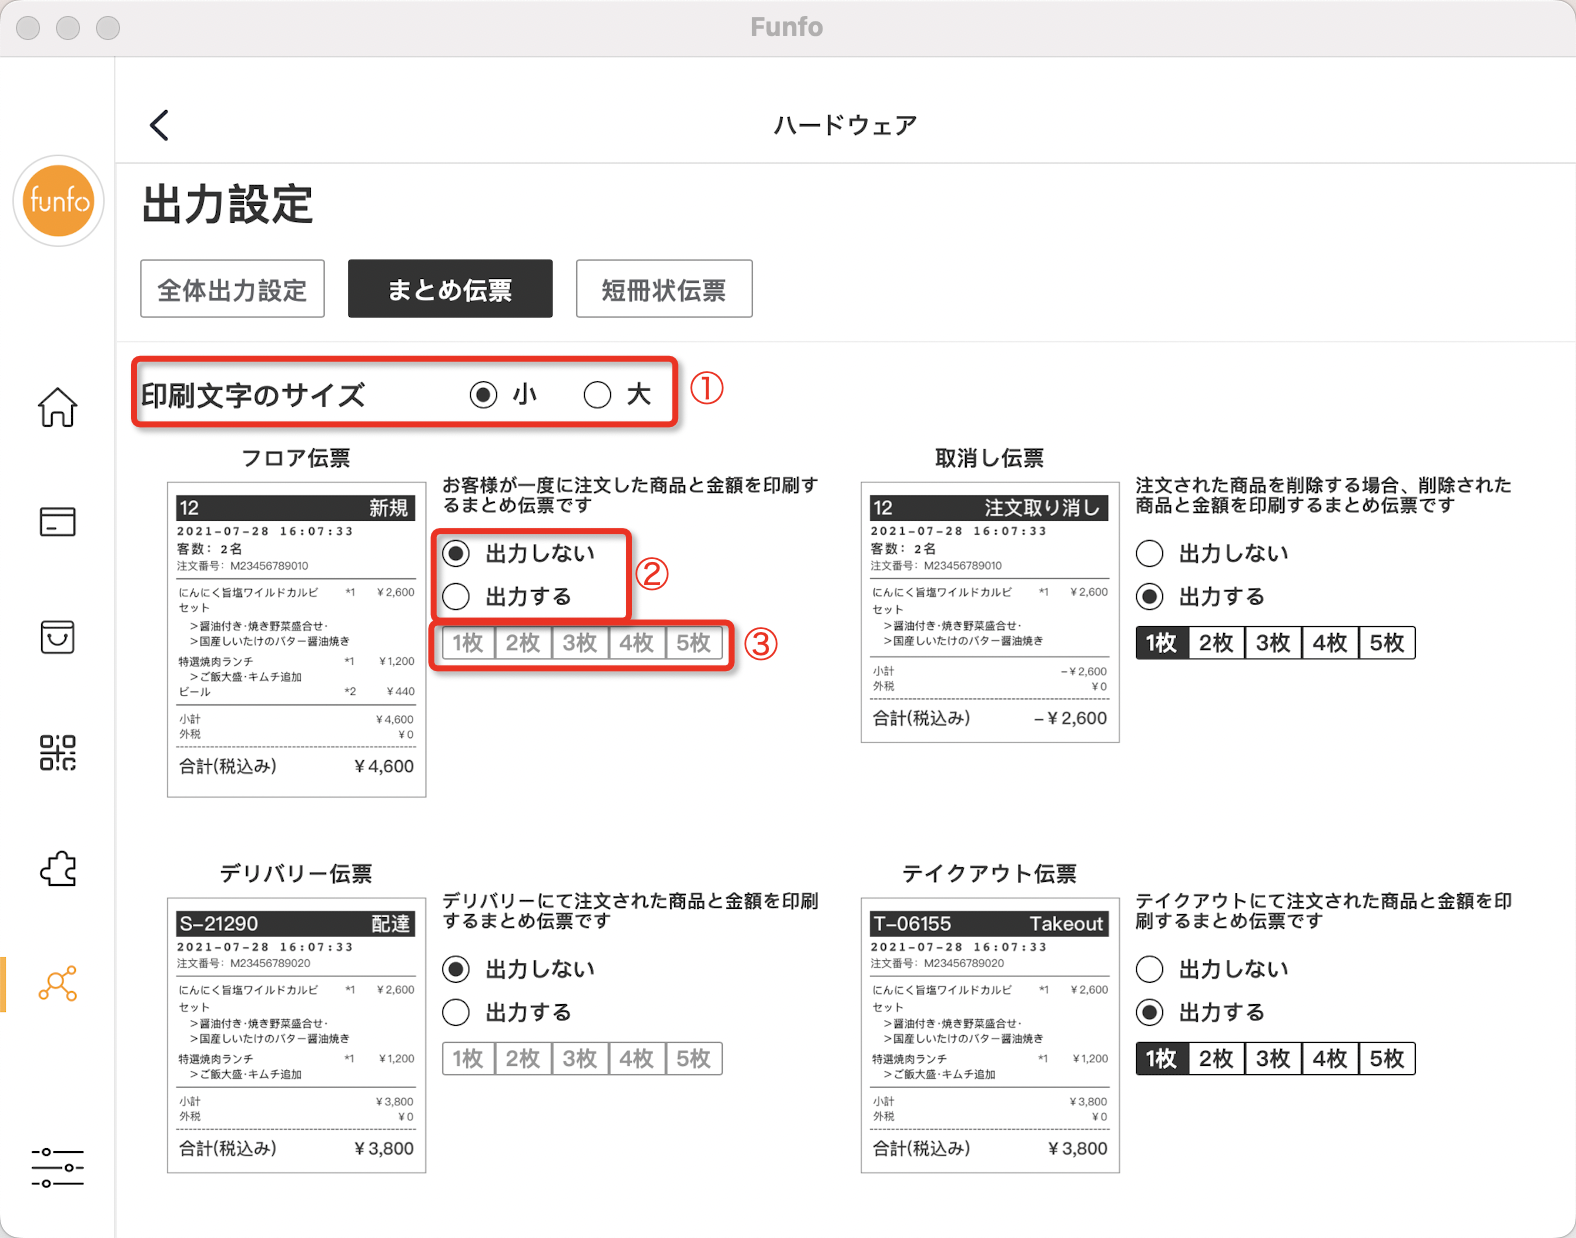Image resolution: width=1576 pixels, height=1238 pixels.
Task: Choose 3枚 copies for 取消し伝票
Action: coord(1274,642)
